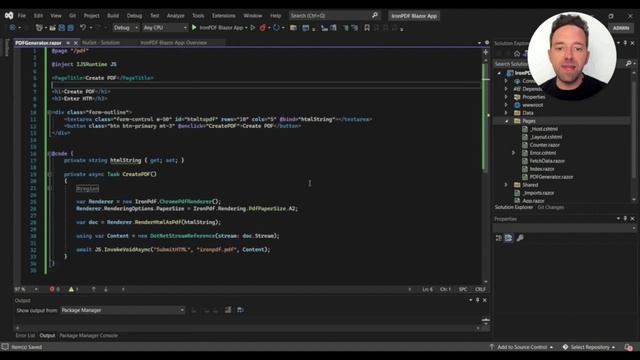Click the green Start Debugging play icon

pos(194,28)
